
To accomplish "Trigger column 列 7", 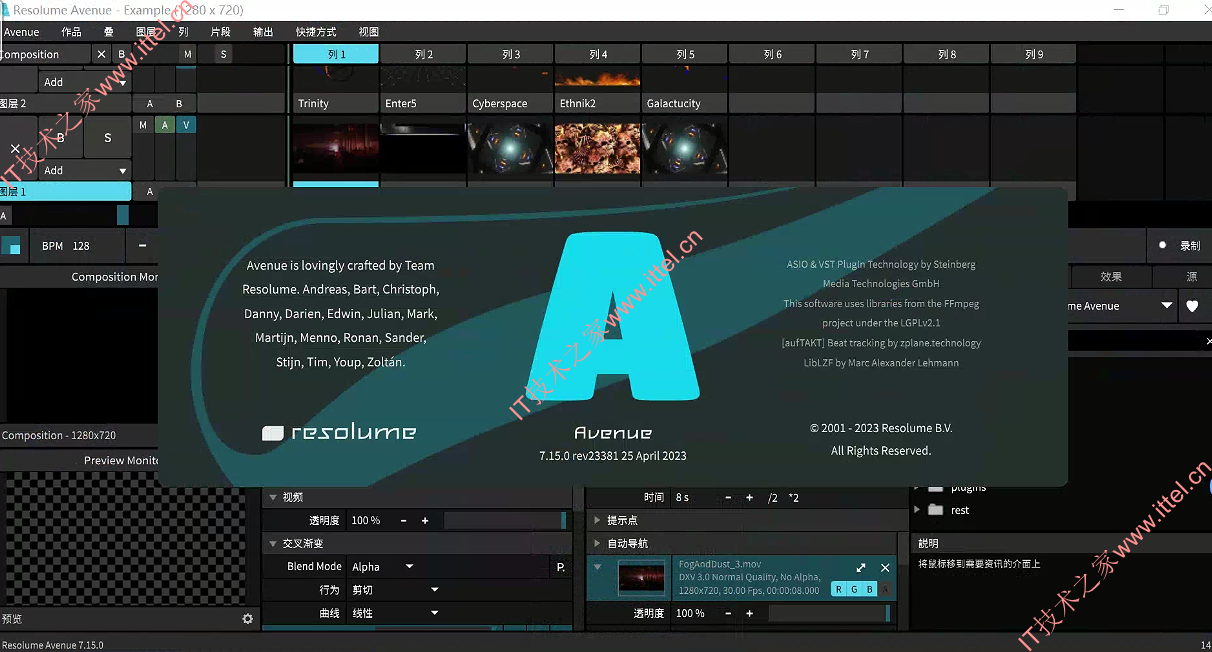I will click(x=859, y=54).
